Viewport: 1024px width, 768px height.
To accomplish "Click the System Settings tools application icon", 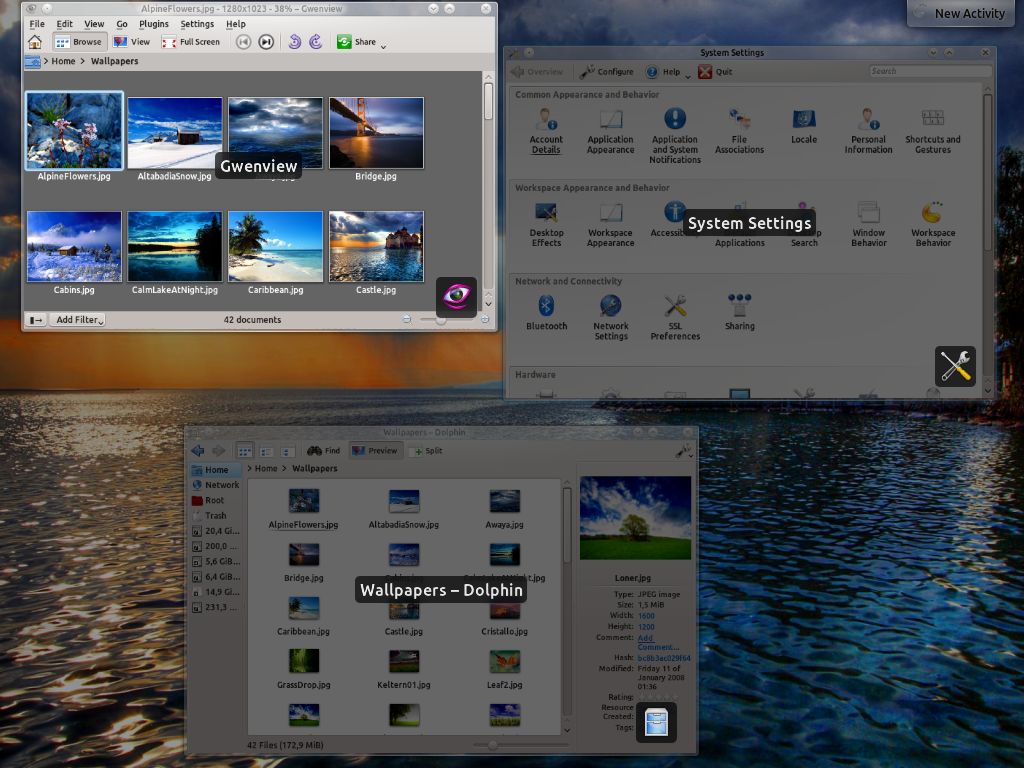I will (955, 366).
